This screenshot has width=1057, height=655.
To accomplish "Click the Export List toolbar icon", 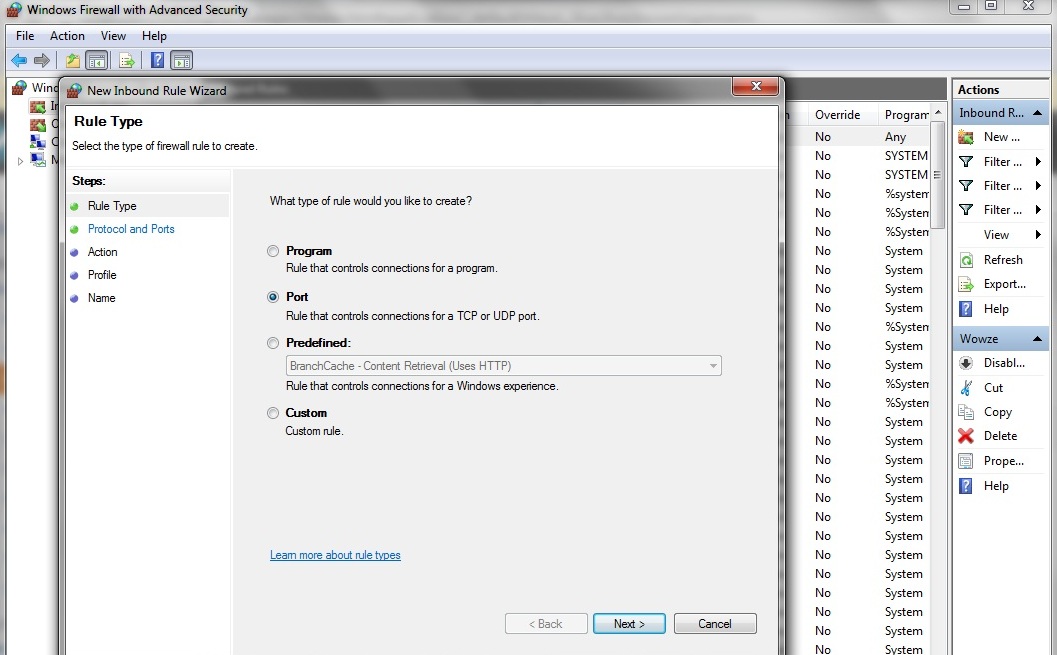I will (127, 61).
